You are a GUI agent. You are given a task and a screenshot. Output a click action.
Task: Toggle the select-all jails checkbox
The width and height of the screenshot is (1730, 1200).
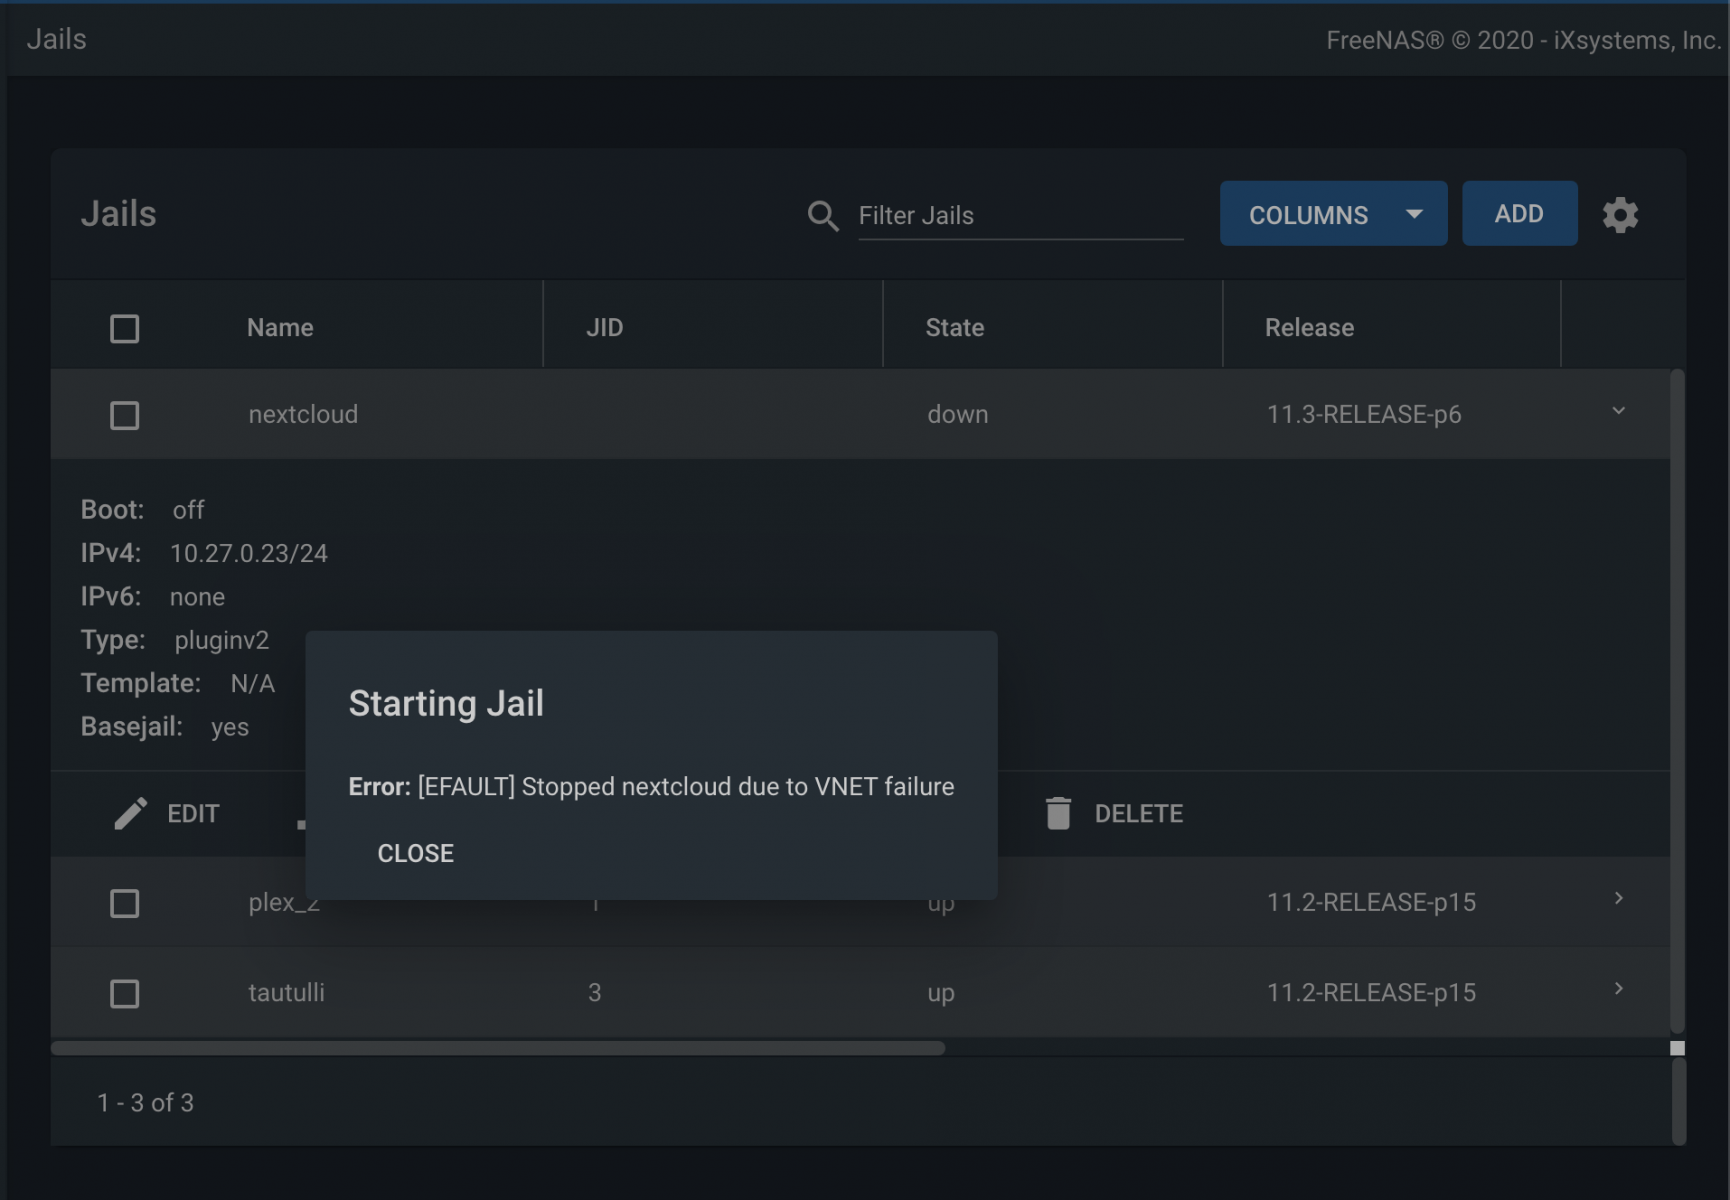point(124,328)
